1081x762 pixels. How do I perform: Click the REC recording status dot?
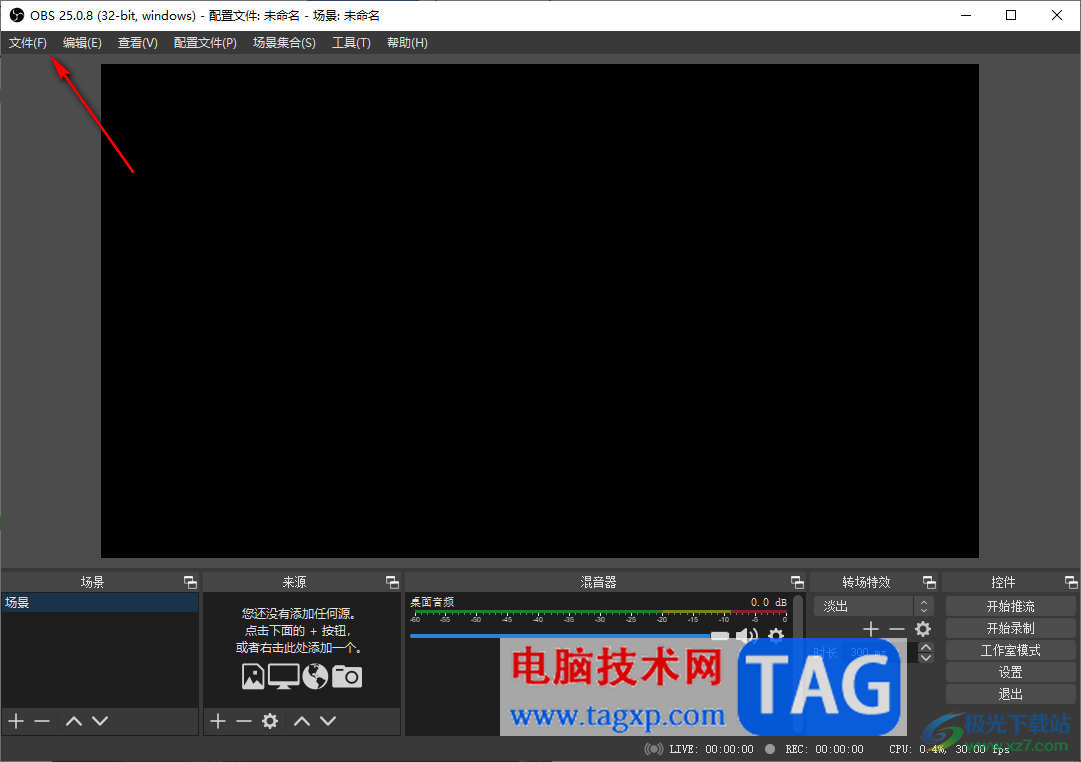pyautogui.click(x=770, y=749)
